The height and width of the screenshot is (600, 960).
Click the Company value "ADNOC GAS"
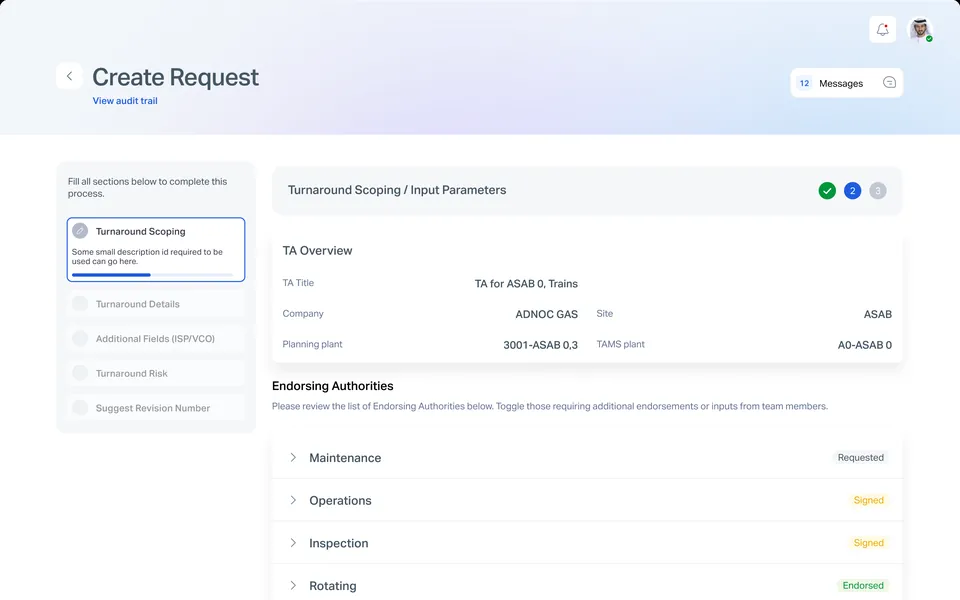[546, 314]
